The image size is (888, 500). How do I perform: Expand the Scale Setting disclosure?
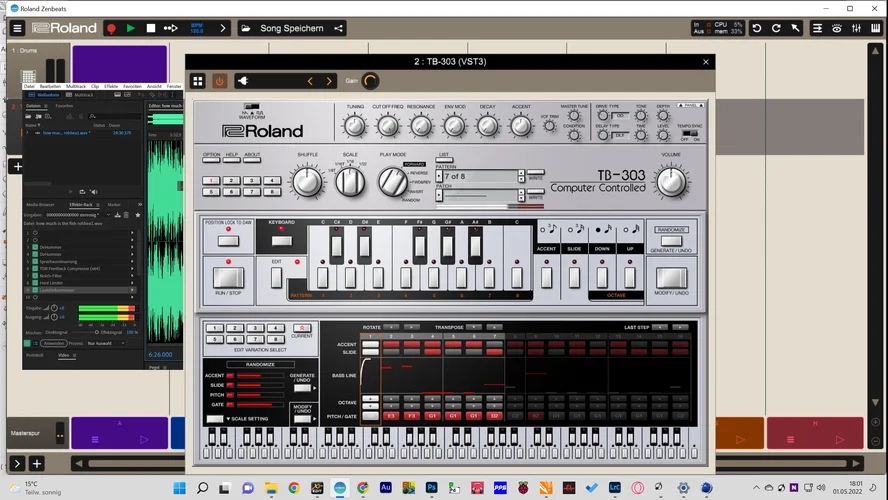tap(228, 419)
